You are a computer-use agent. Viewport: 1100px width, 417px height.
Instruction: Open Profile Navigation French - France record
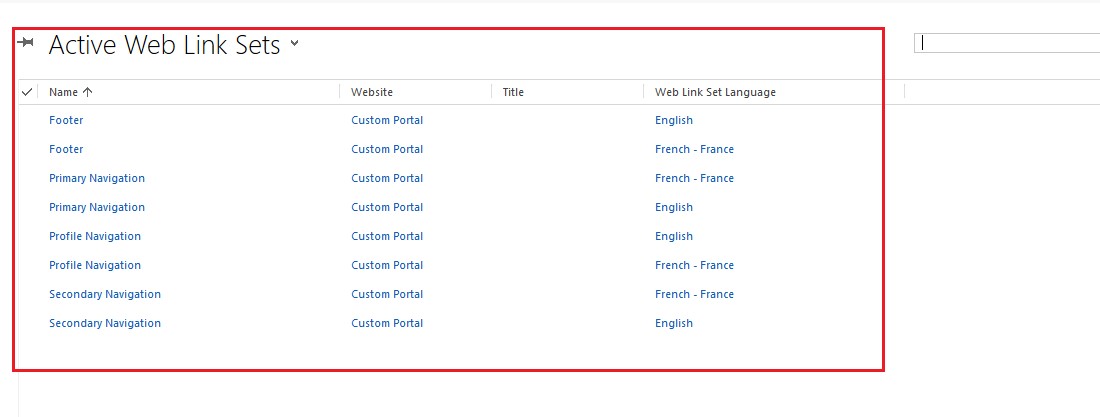tap(95, 265)
